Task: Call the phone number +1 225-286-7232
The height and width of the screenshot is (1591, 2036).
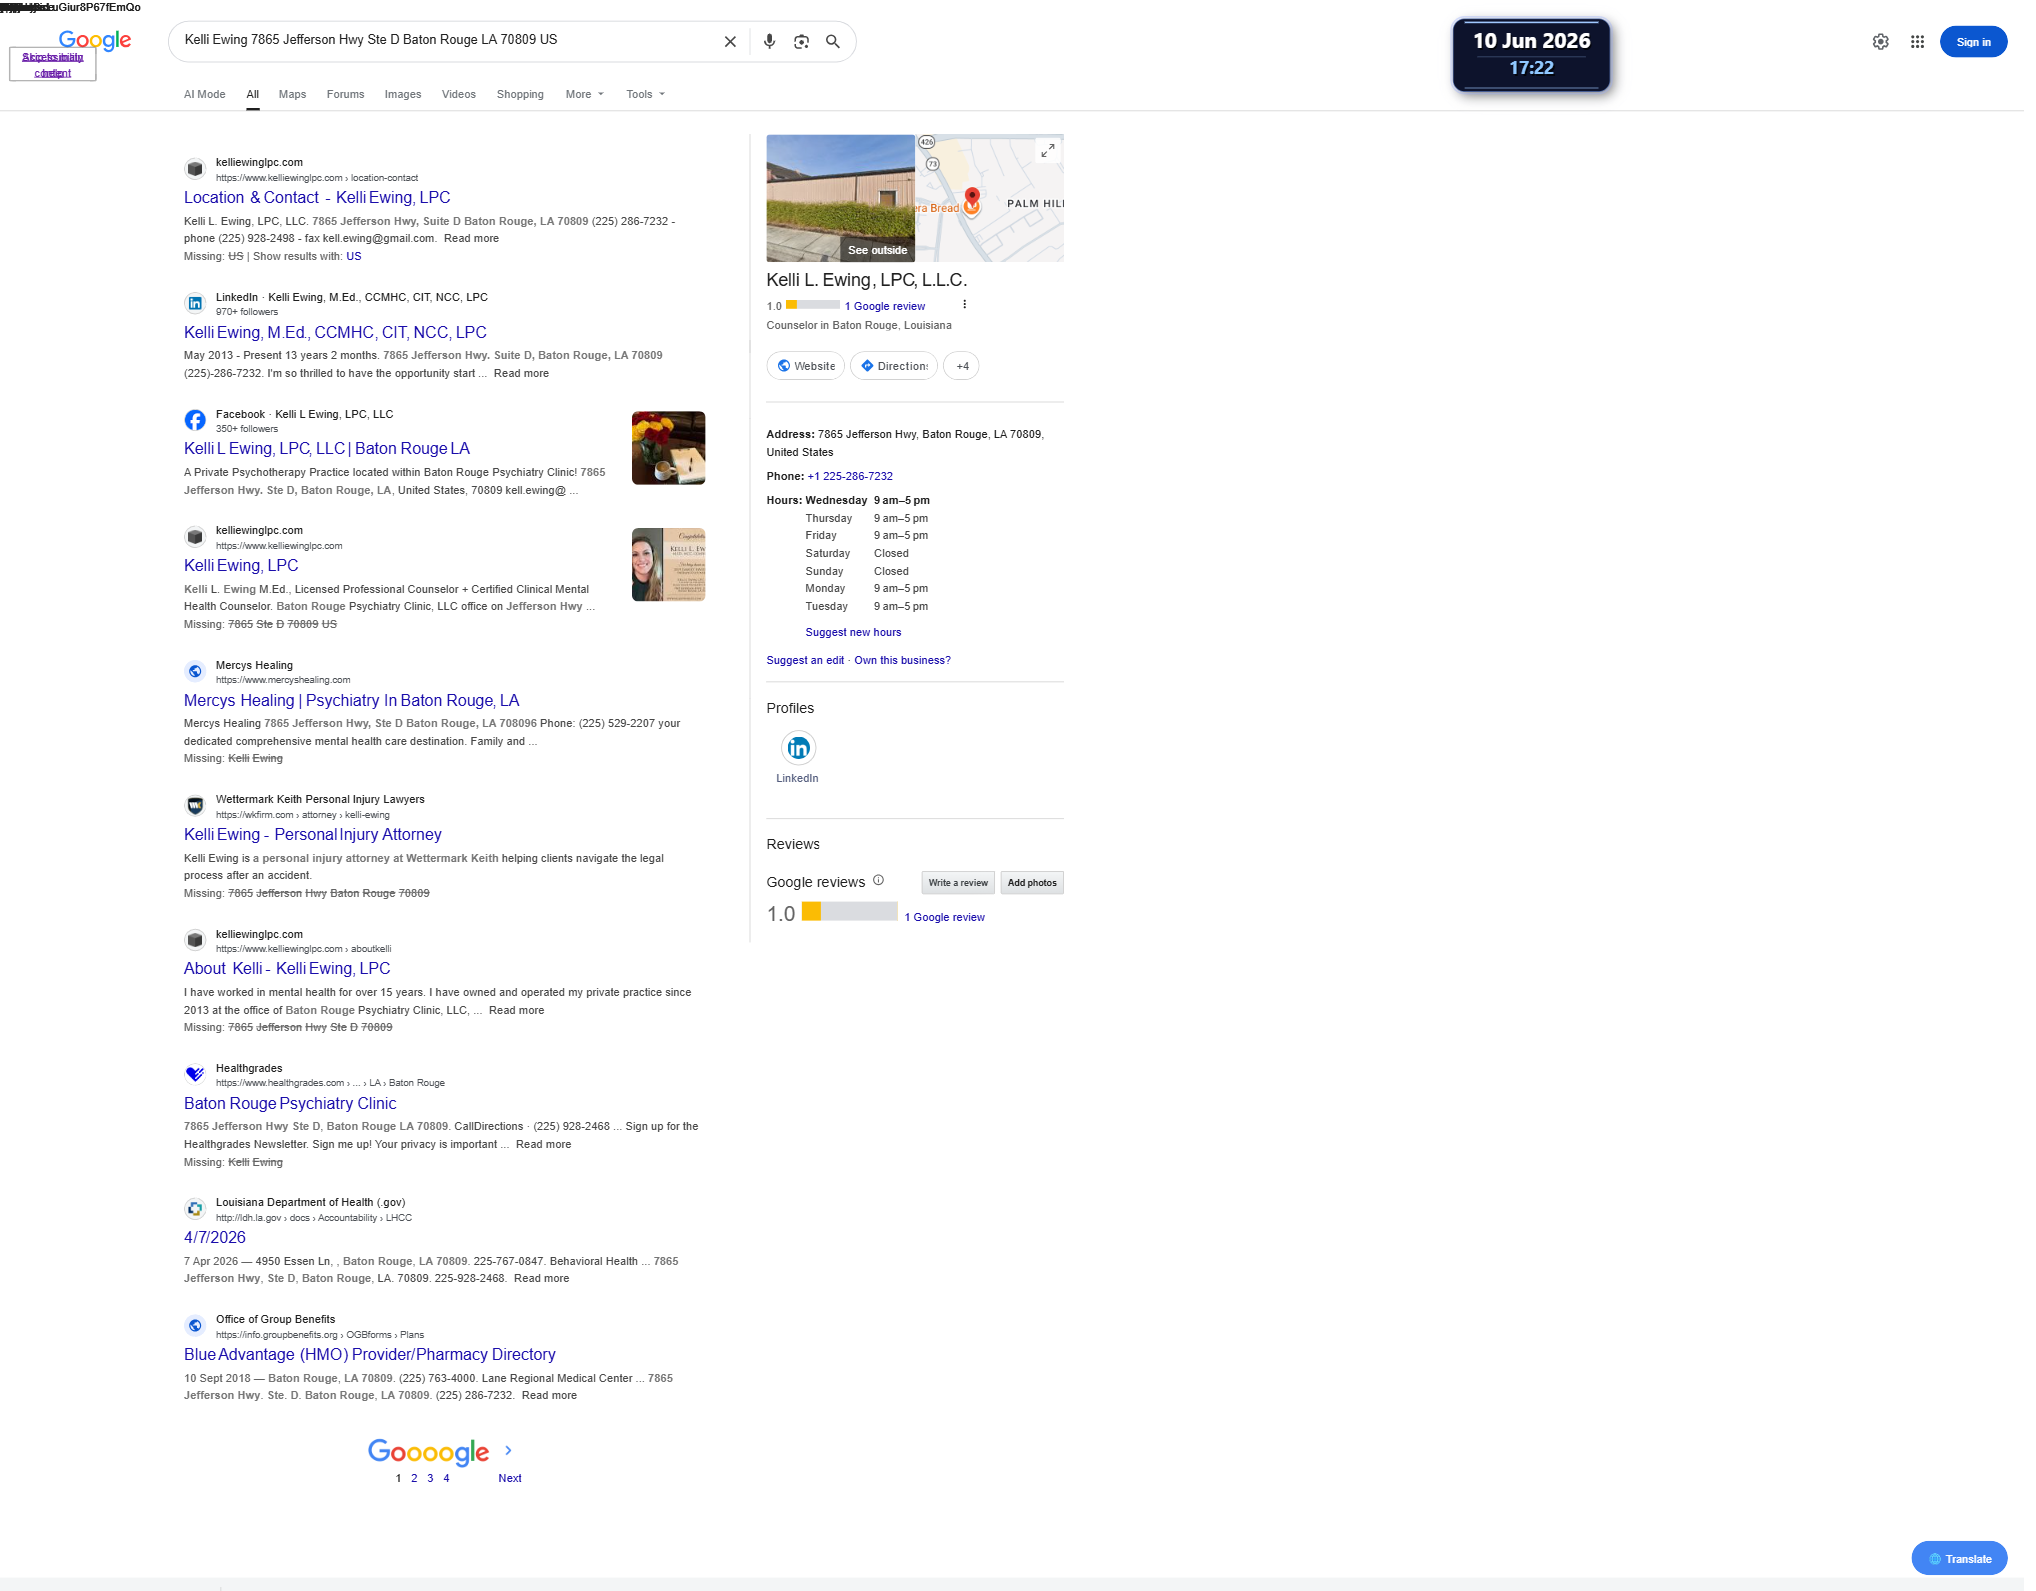Action: click(x=850, y=476)
